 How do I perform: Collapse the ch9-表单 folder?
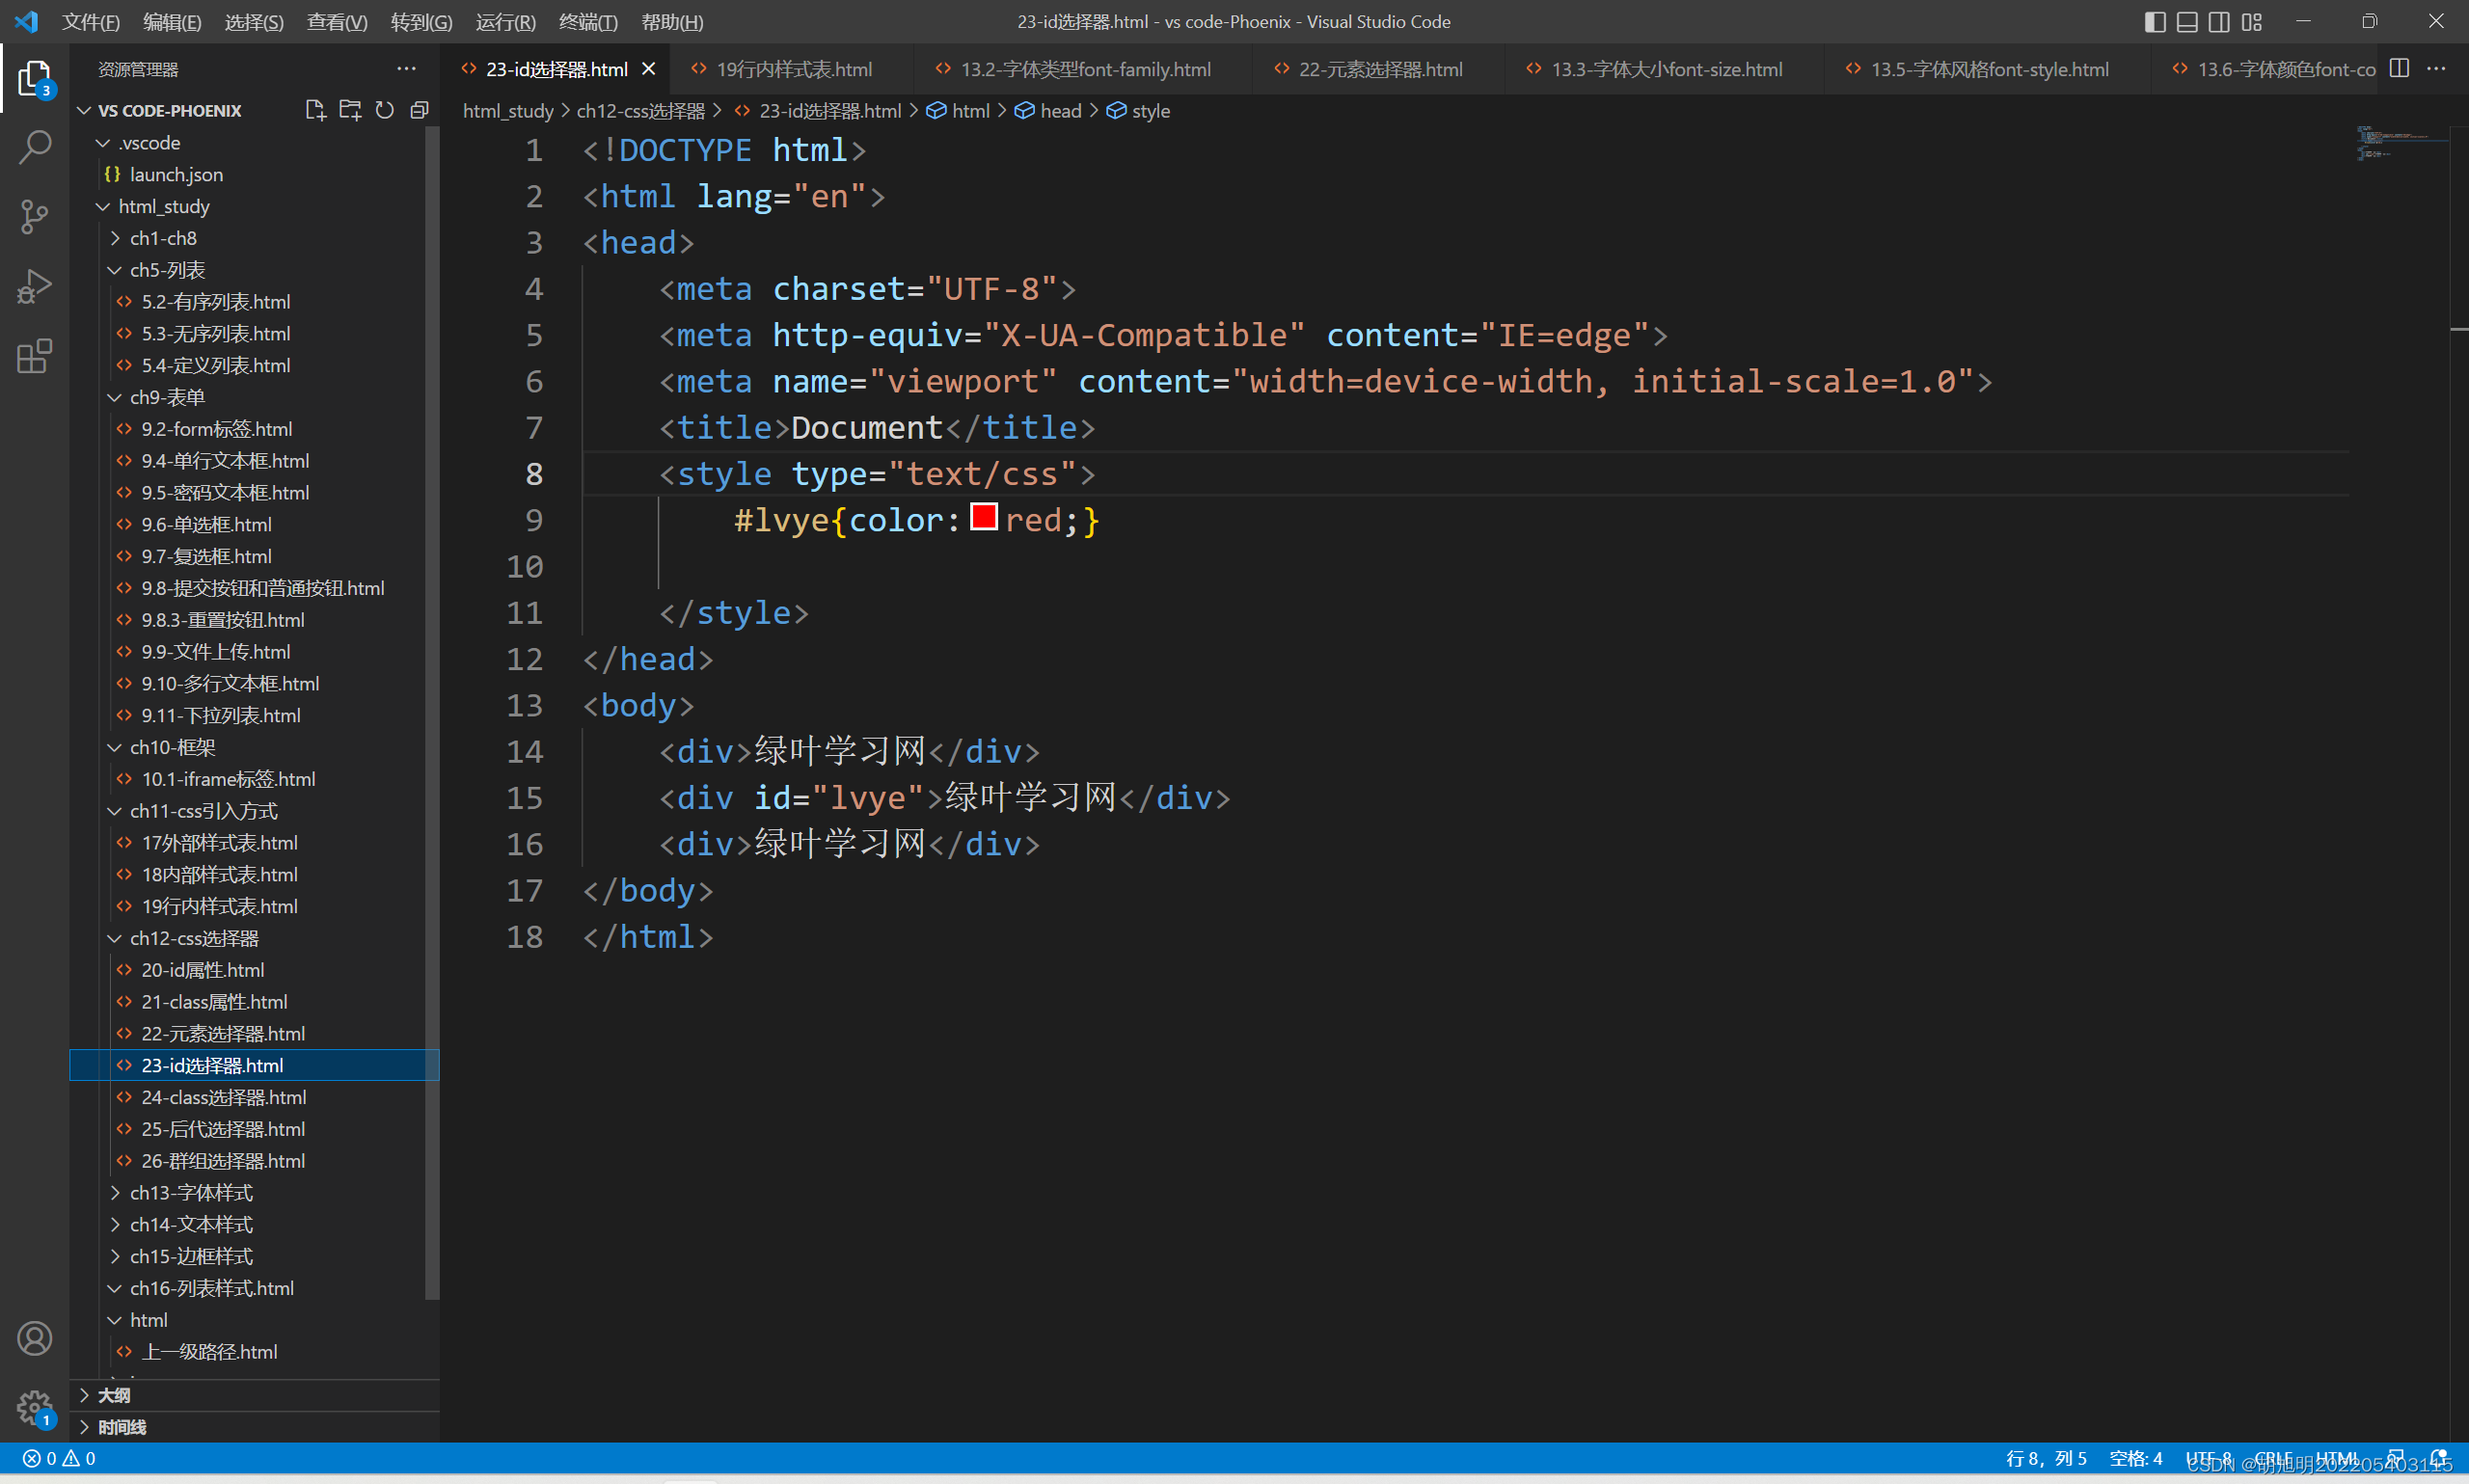pos(167,397)
